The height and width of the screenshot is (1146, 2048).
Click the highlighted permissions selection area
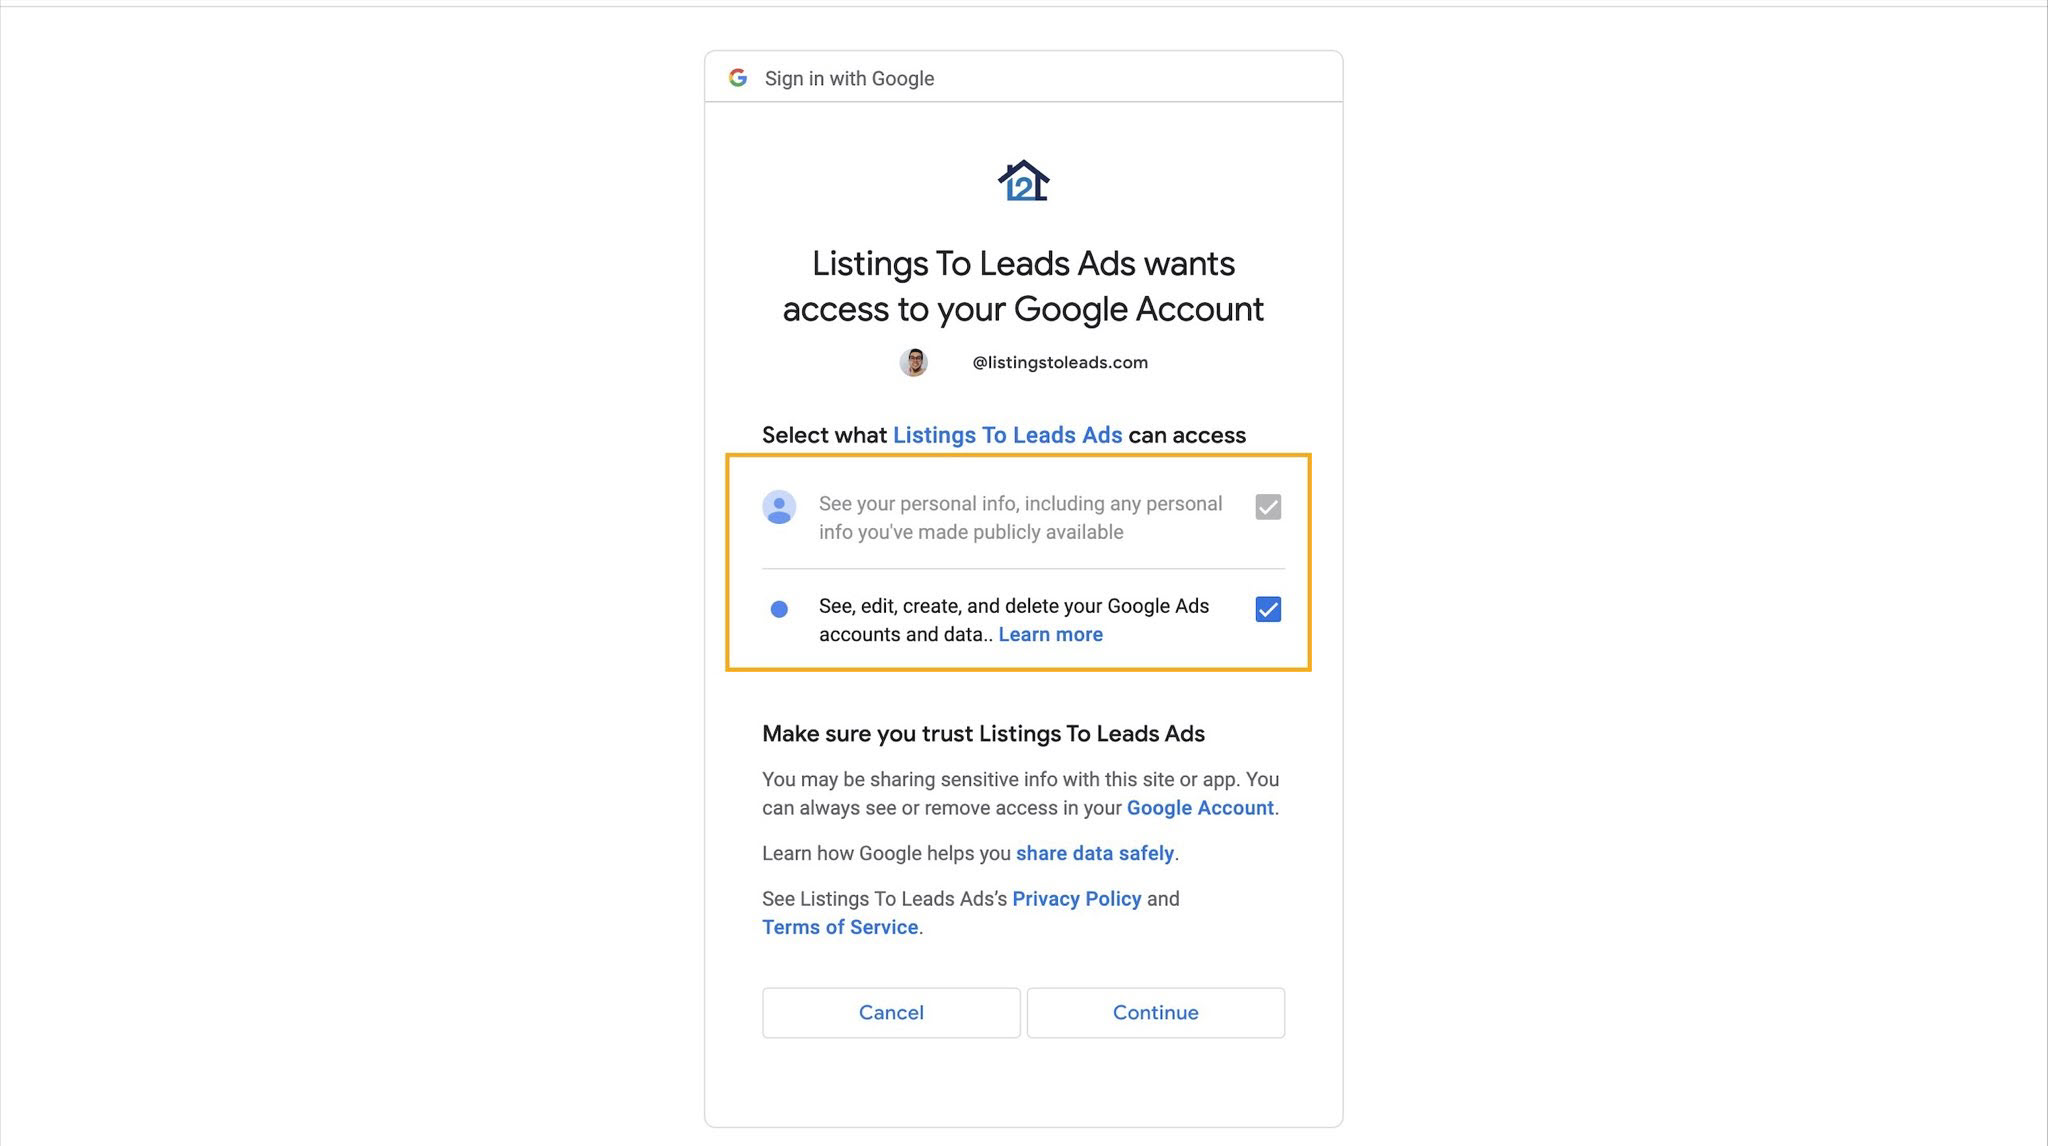tap(1021, 562)
